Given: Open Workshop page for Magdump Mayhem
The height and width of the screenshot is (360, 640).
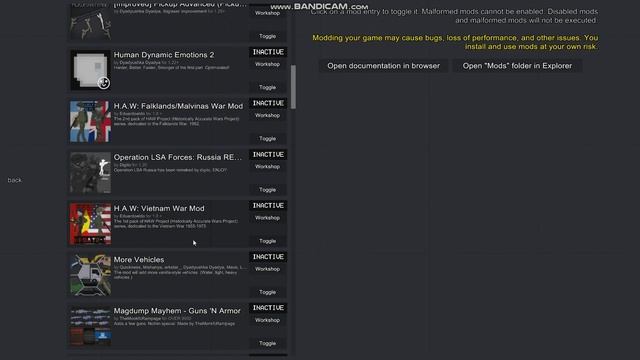Looking at the screenshot, I should click(x=268, y=320).
